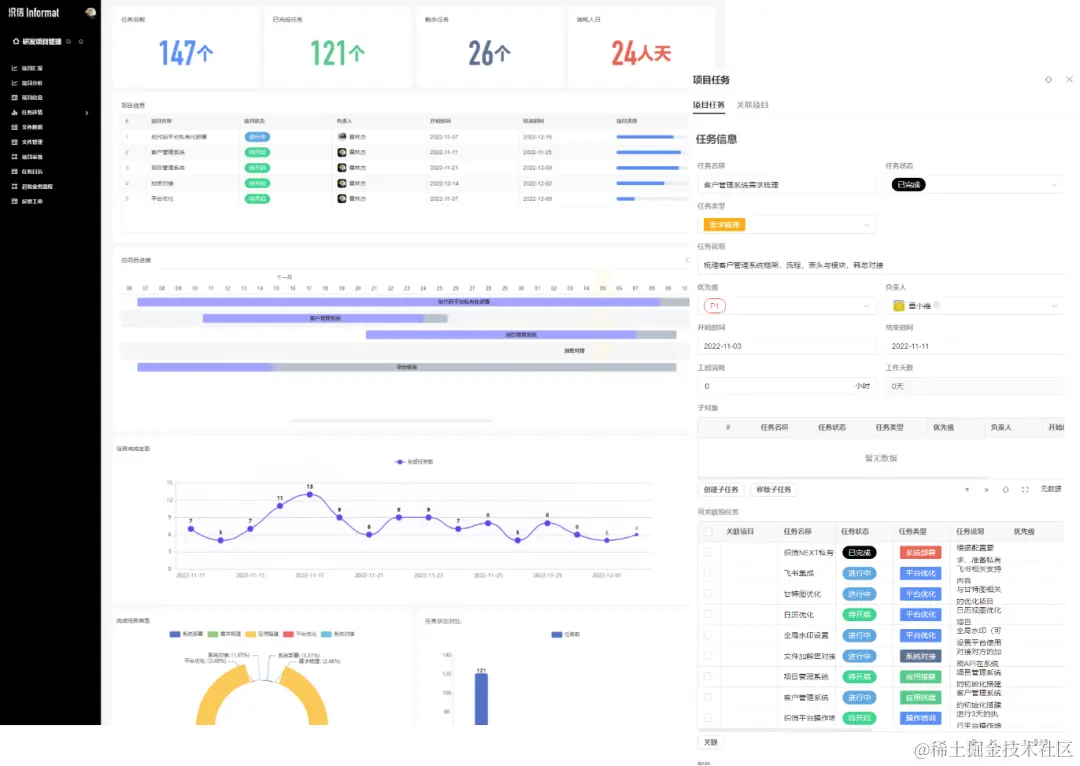Open the 优先级 dropdown showing P1
This screenshot has height=766, width=1080.
787,306
